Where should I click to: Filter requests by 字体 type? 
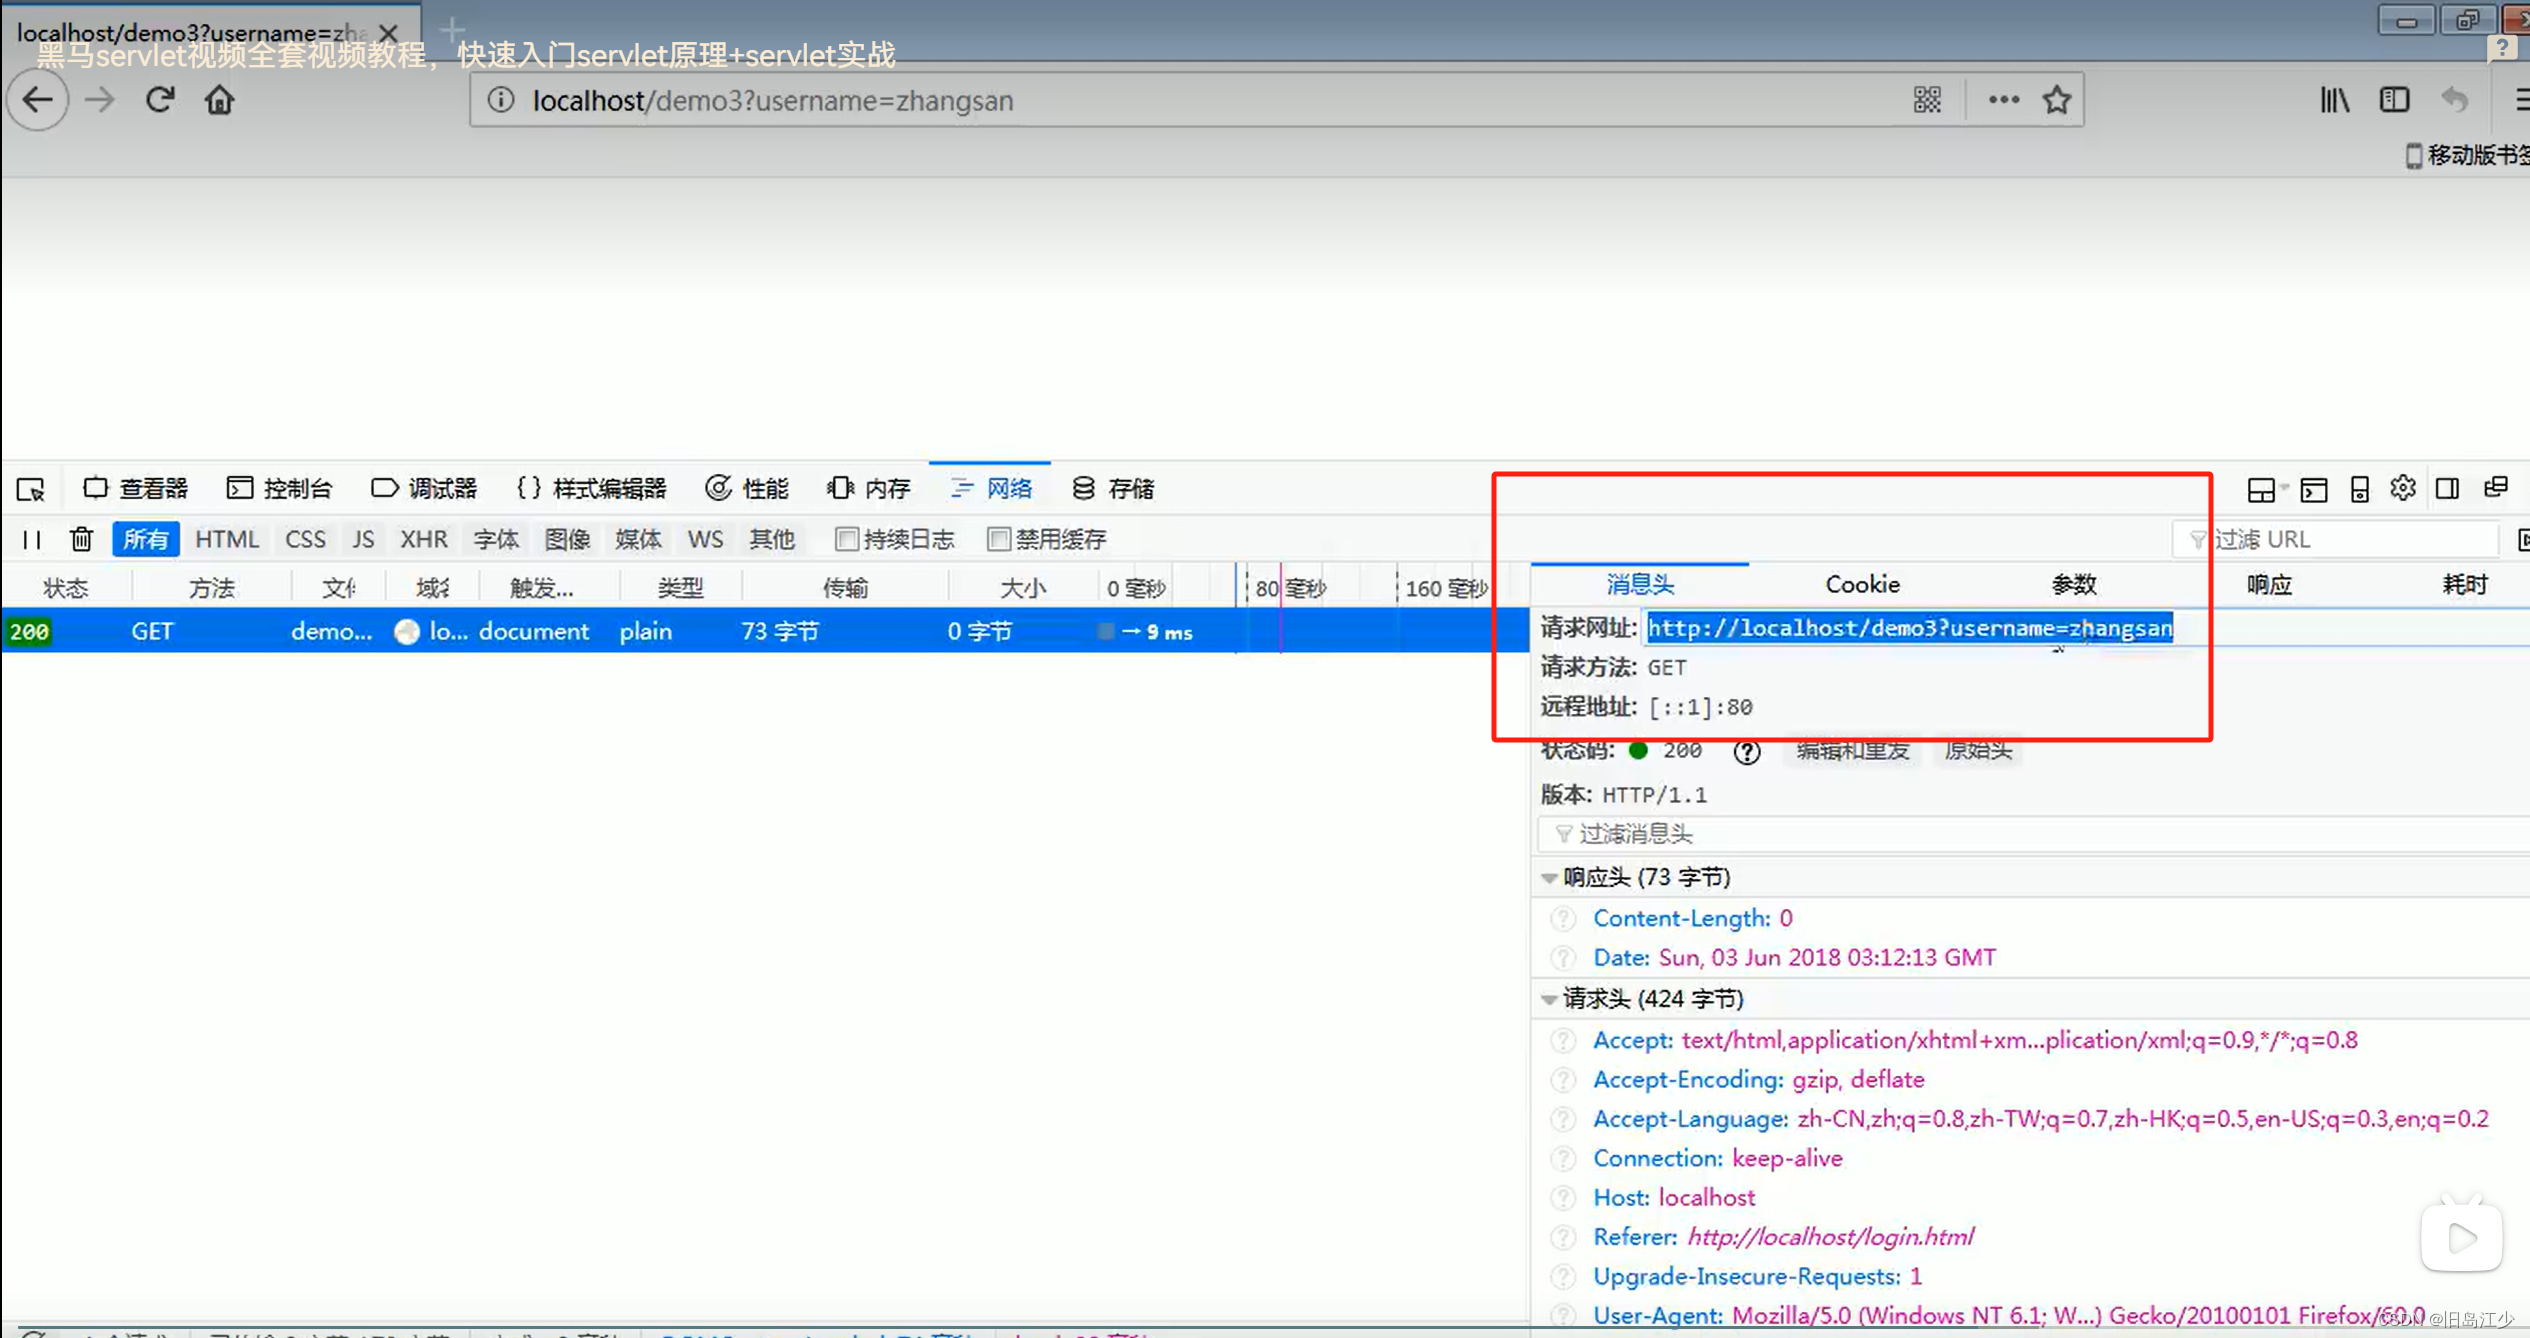click(496, 539)
